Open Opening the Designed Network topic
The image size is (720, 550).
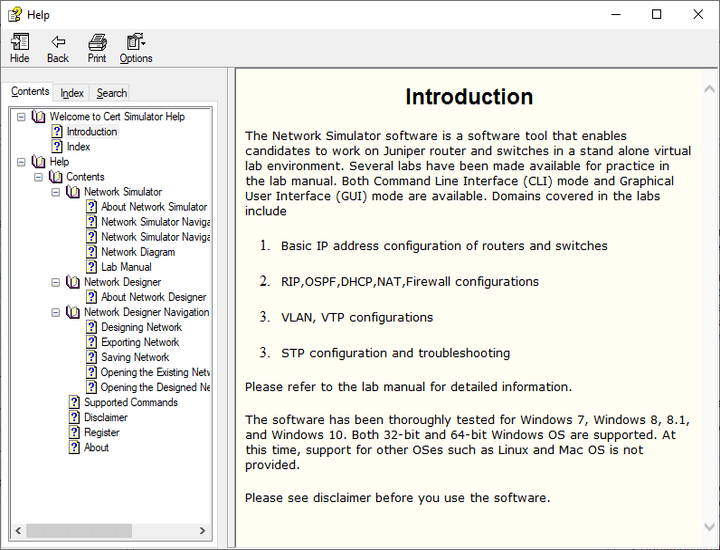(x=155, y=387)
